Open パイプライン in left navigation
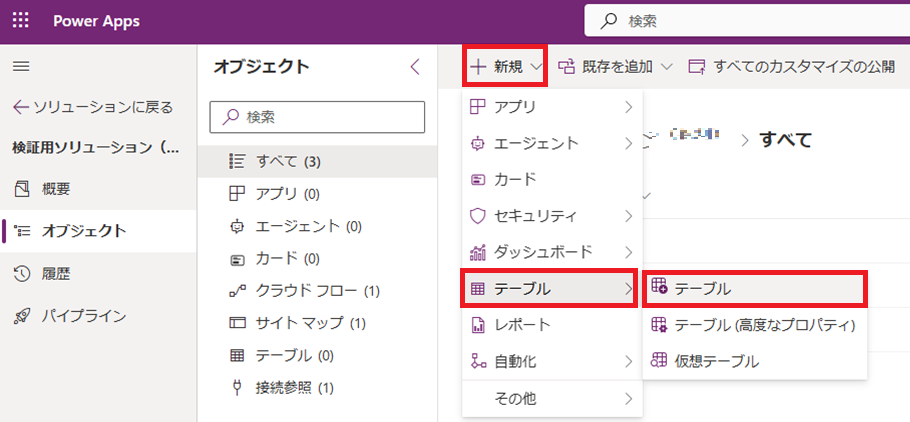Image resolution: width=910 pixels, height=422 pixels. click(98, 316)
